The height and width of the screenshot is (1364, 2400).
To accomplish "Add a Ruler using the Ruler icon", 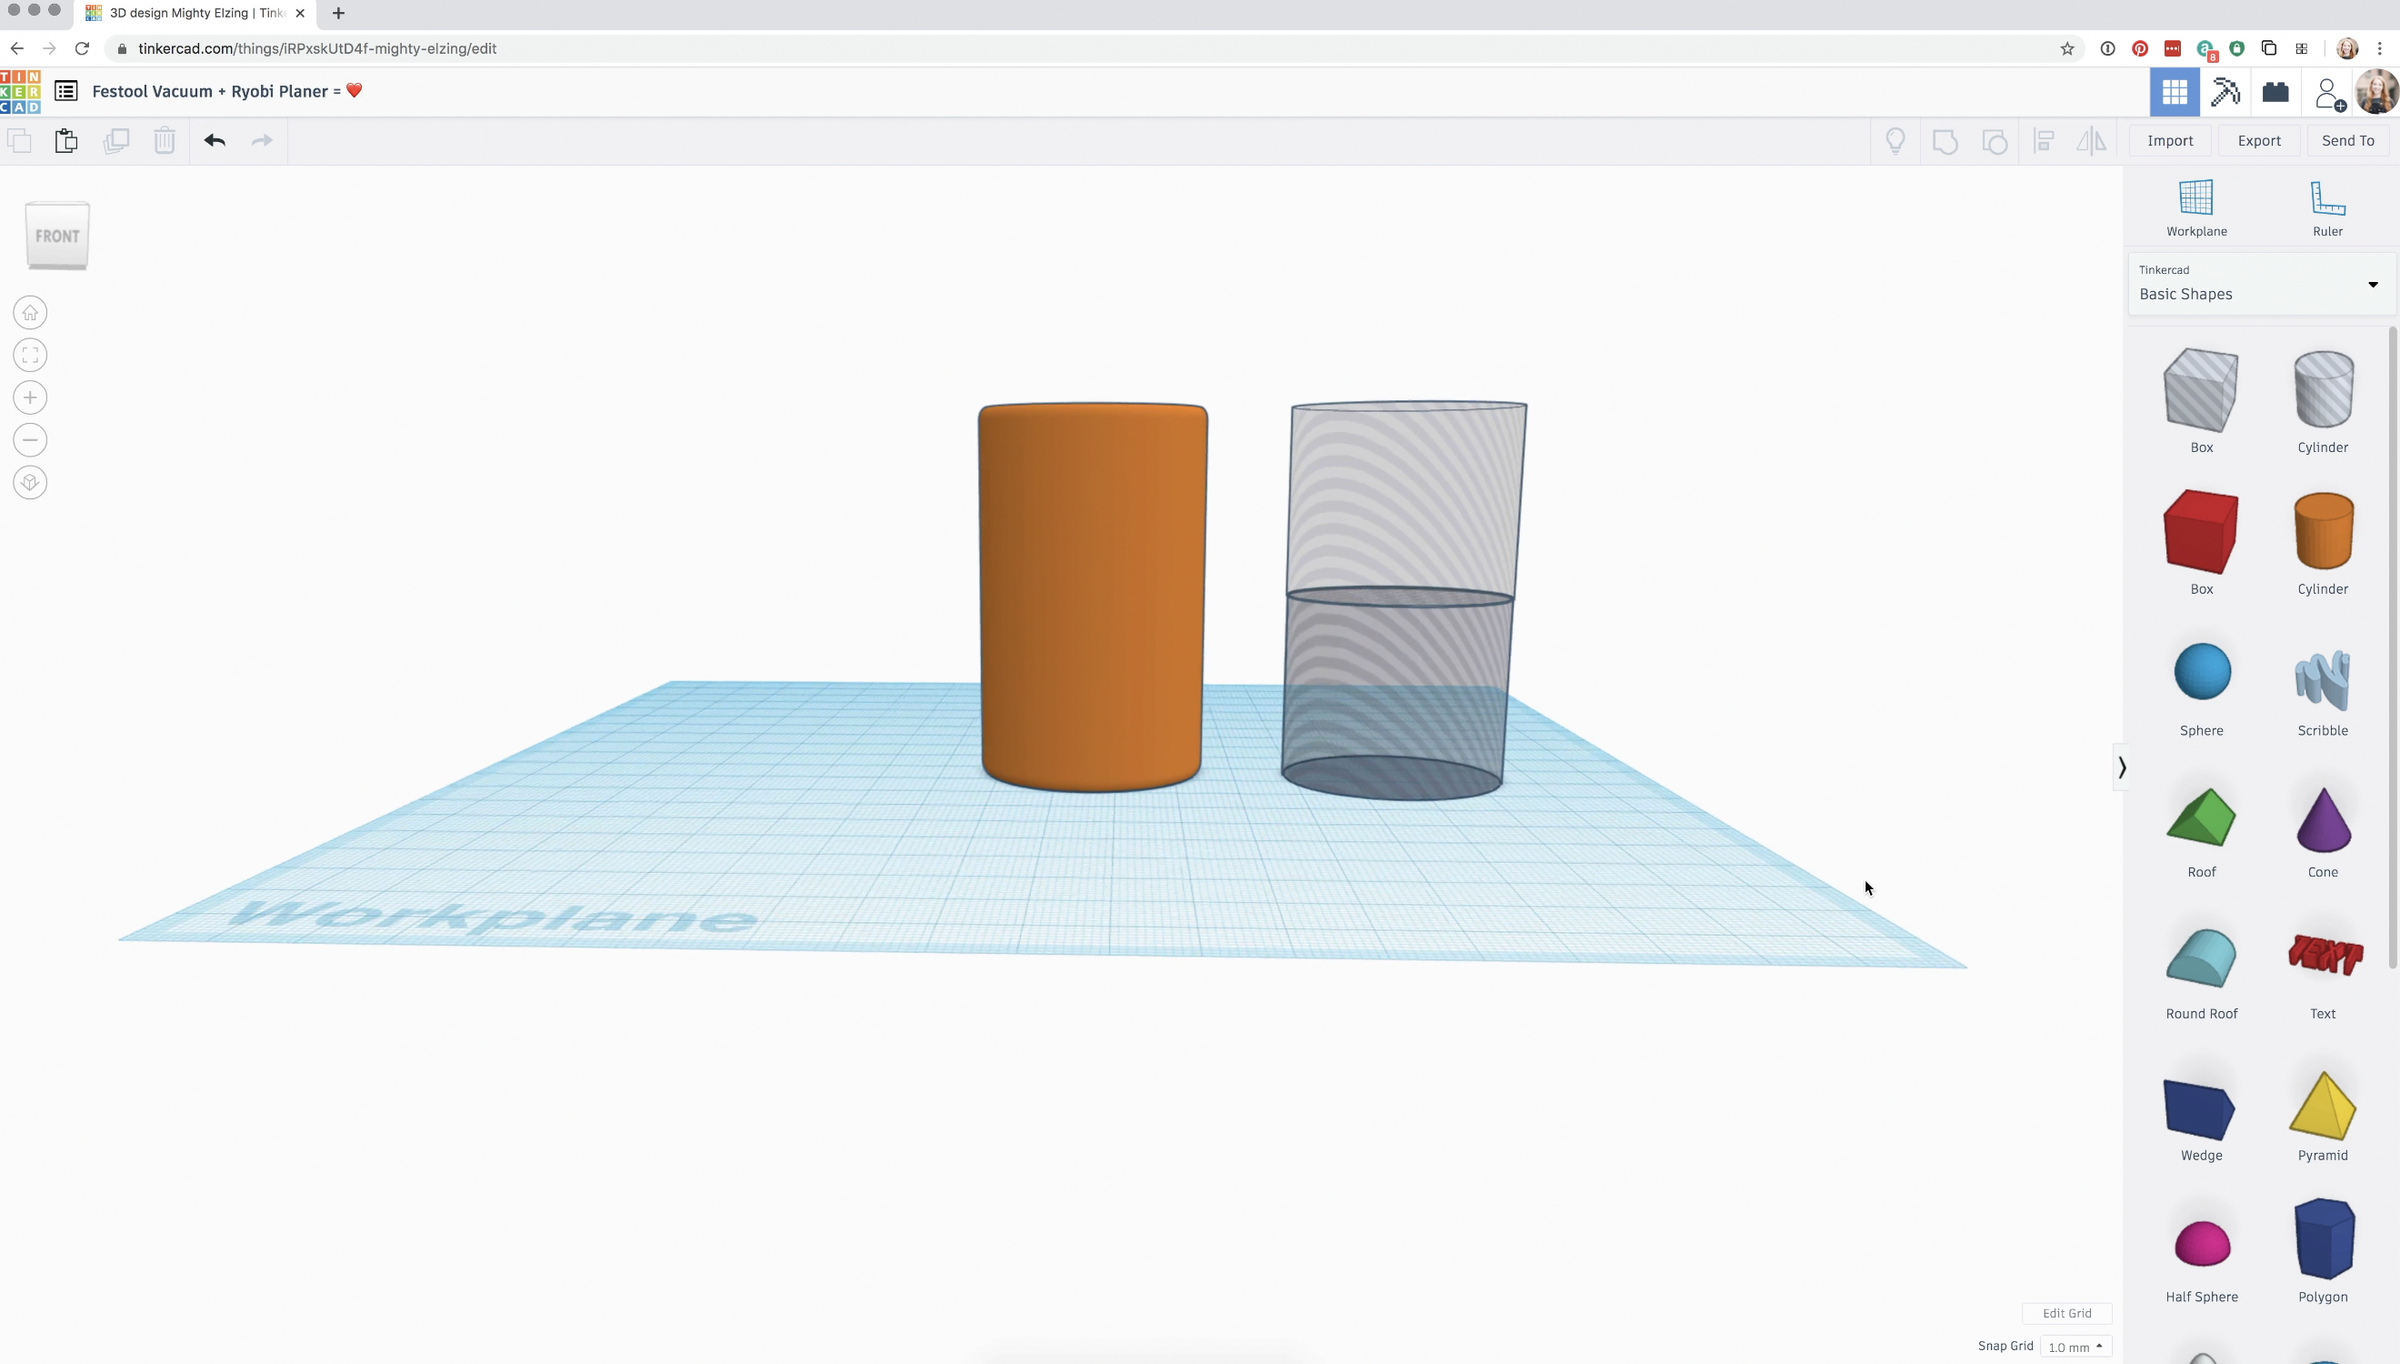I will click(2327, 205).
